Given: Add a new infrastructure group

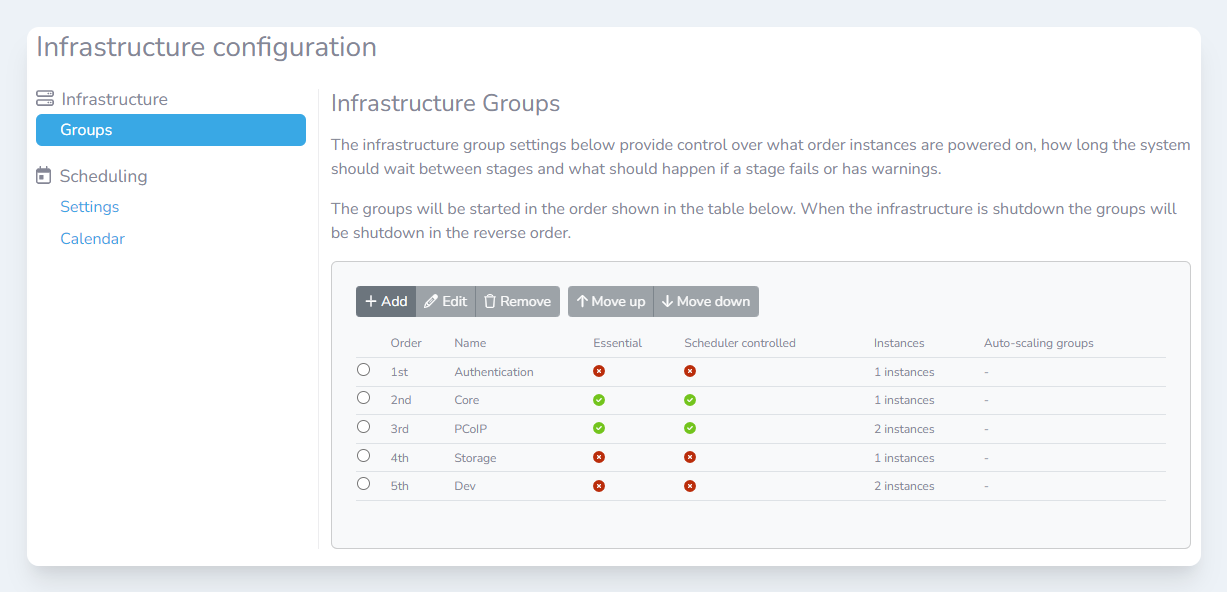Looking at the screenshot, I should click(x=386, y=302).
